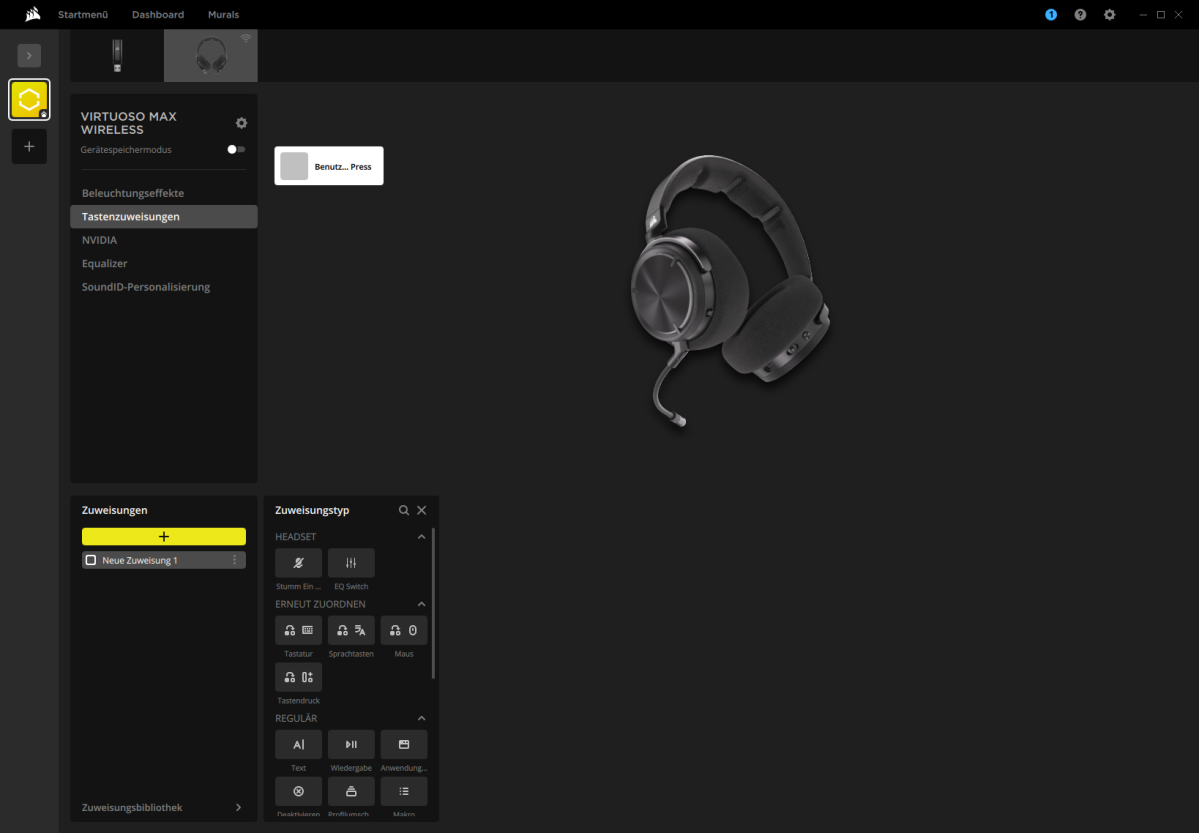Close the Zuweisungstyp panel

click(421, 510)
